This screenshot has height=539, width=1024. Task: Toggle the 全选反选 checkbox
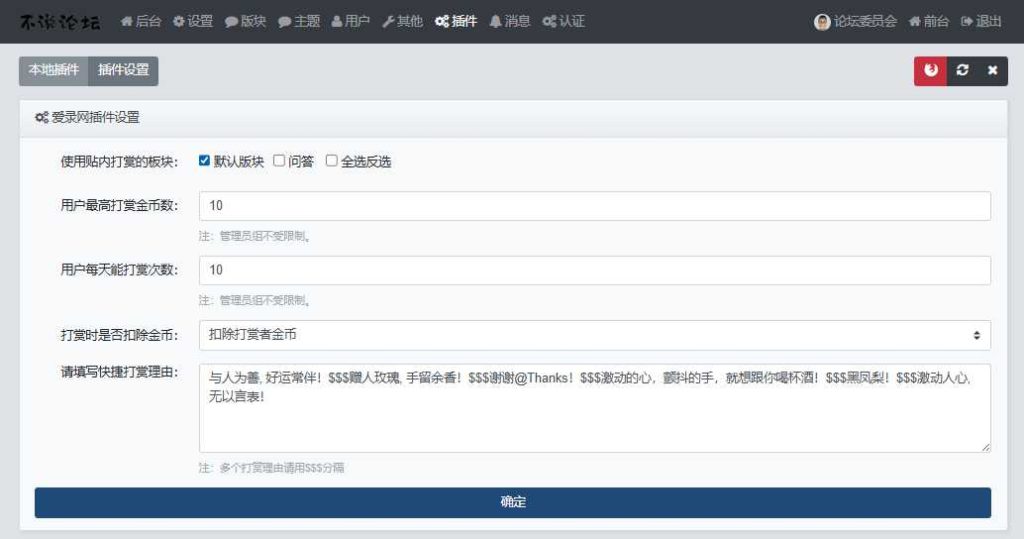(x=332, y=161)
